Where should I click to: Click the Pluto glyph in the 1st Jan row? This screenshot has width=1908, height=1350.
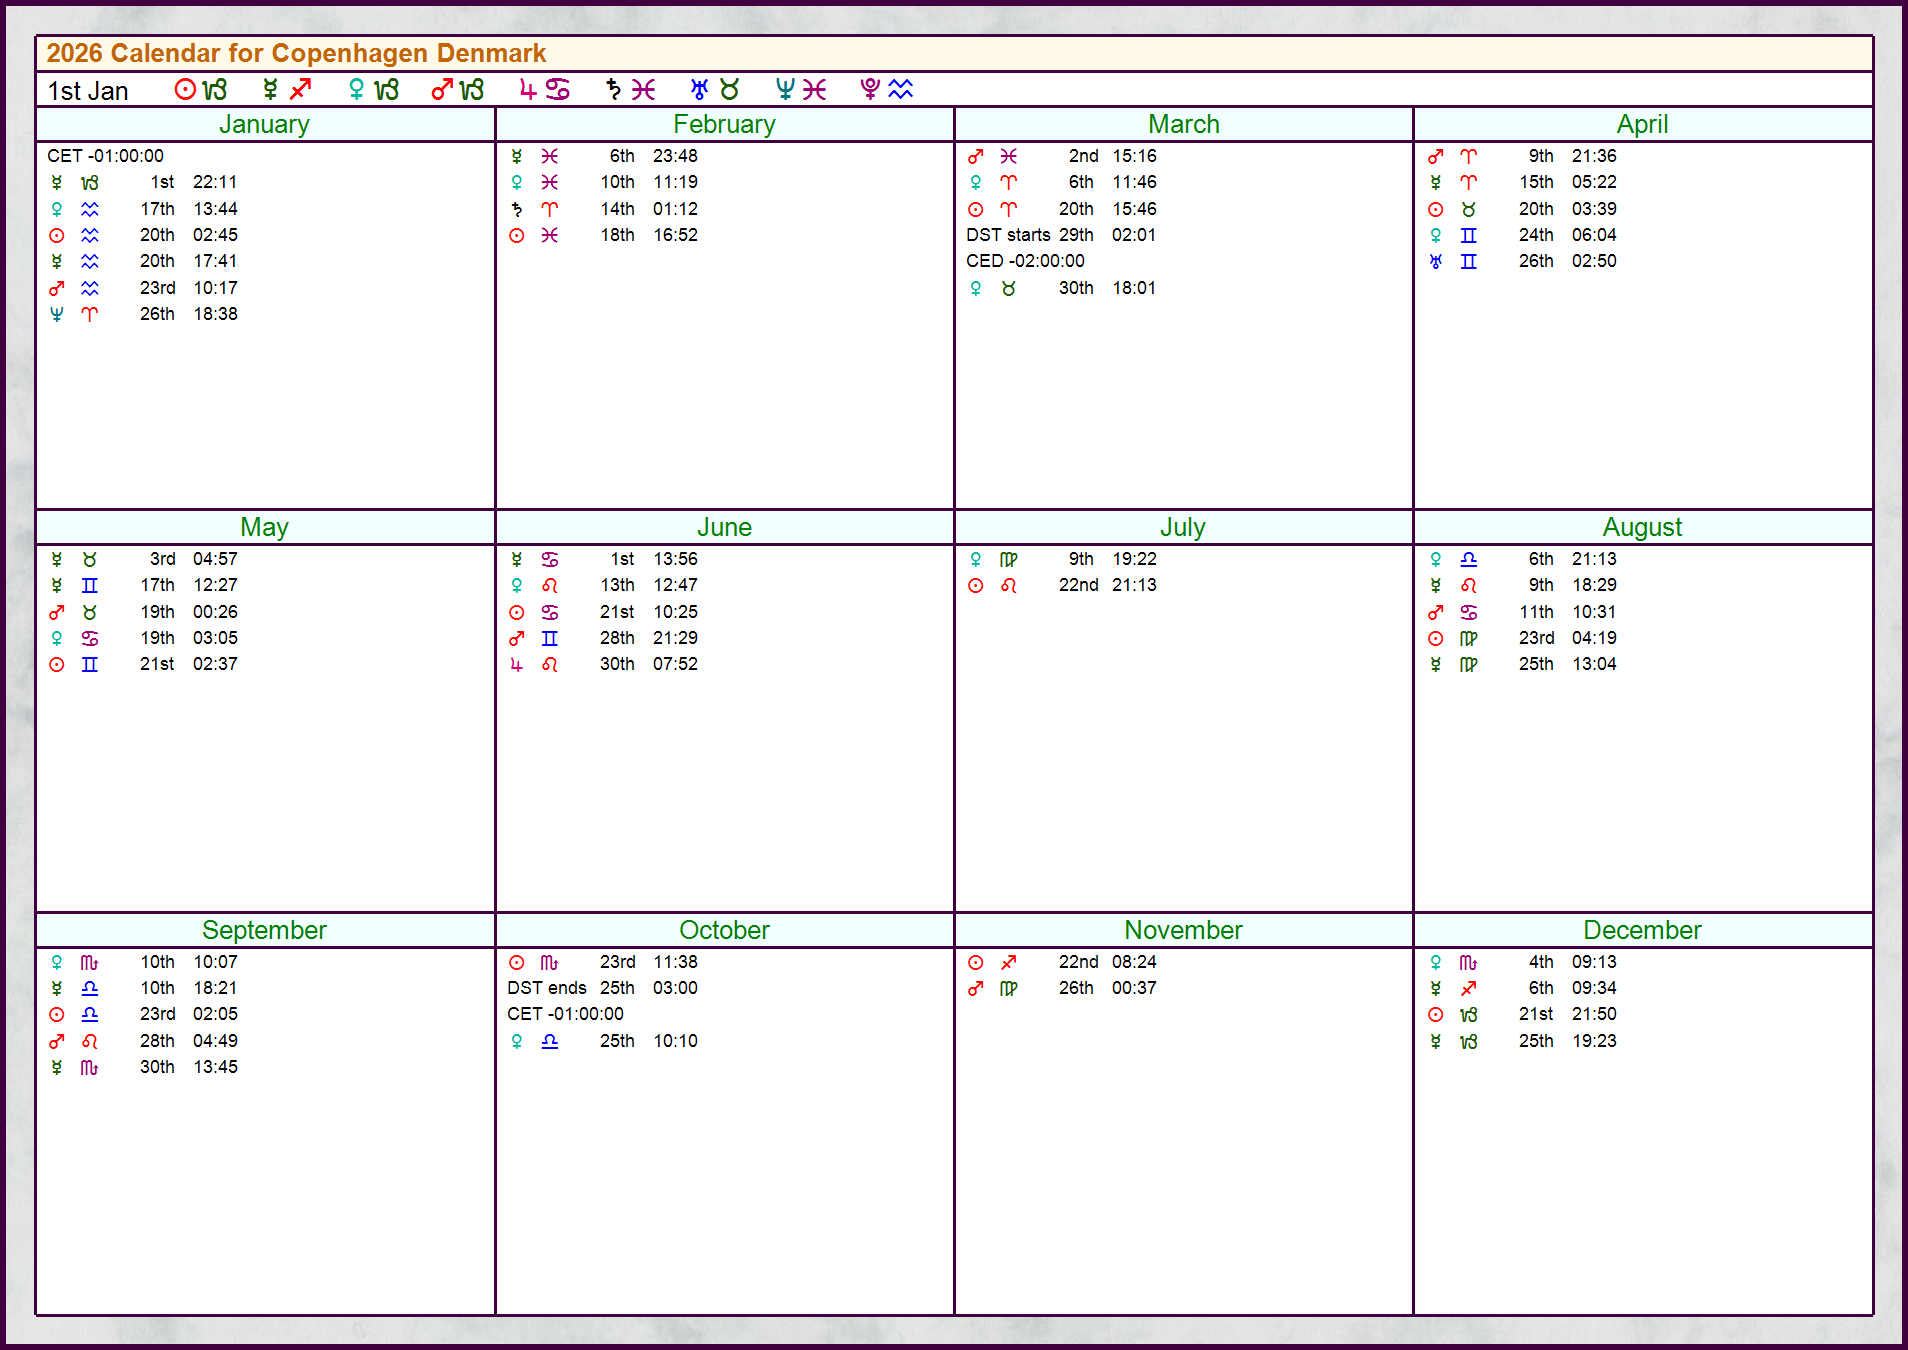click(x=870, y=90)
